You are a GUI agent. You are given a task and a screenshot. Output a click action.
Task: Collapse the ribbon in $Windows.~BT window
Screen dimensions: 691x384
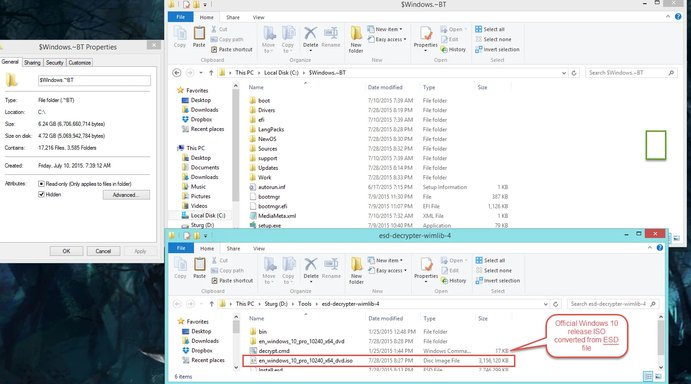668,17
